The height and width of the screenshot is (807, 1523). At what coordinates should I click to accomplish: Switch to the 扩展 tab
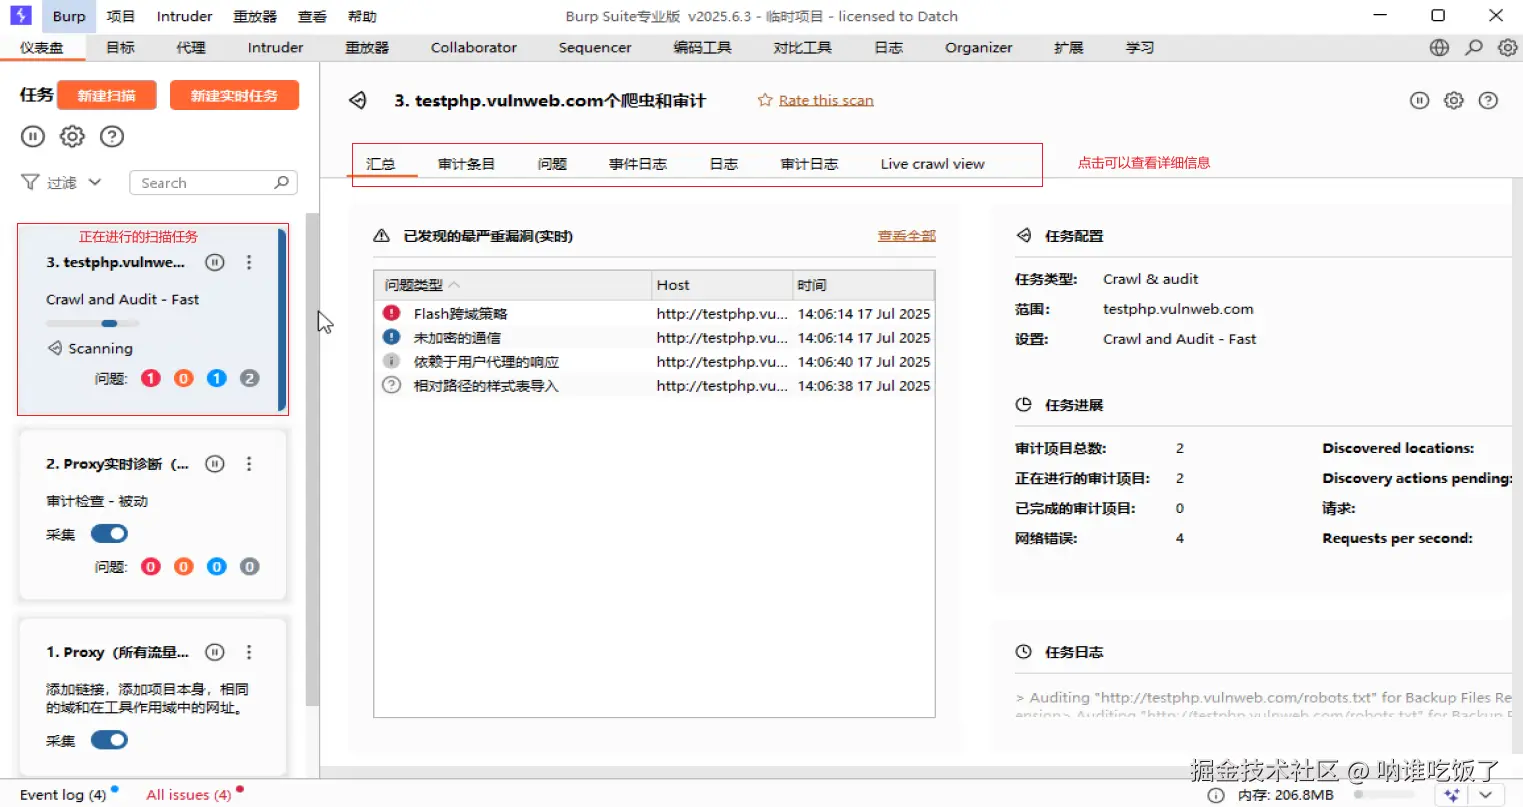click(x=1069, y=47)
